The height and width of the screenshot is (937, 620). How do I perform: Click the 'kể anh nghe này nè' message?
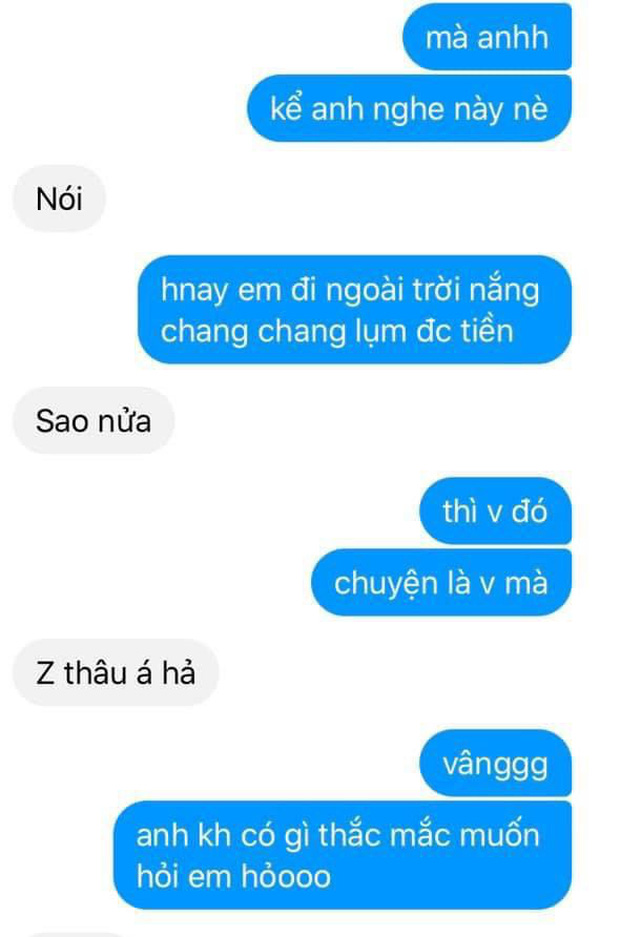[409, 108]
